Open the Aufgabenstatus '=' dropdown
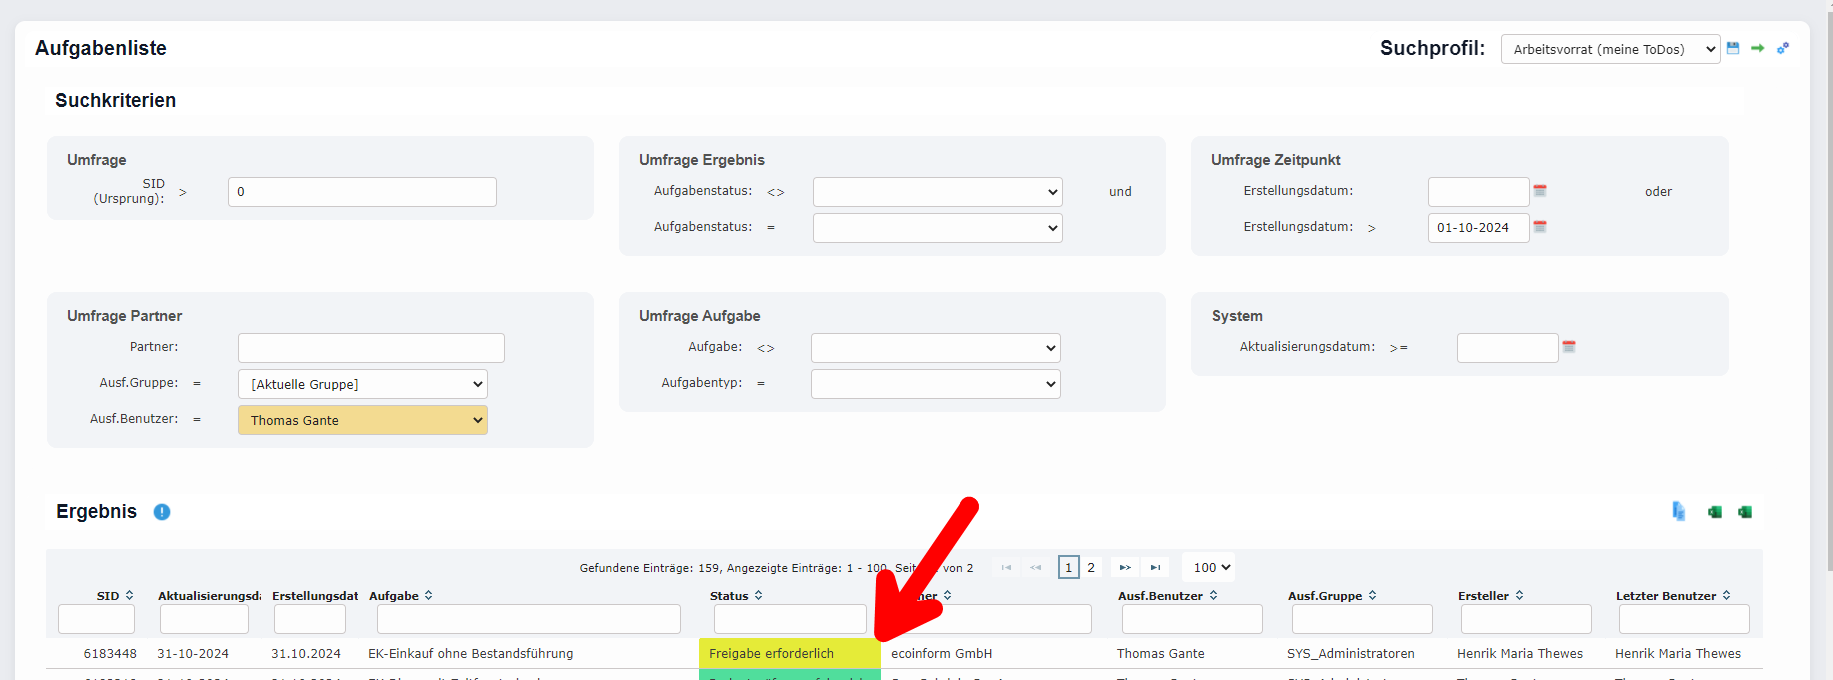This screenshot has height=680, width=1833. point(938,228)
